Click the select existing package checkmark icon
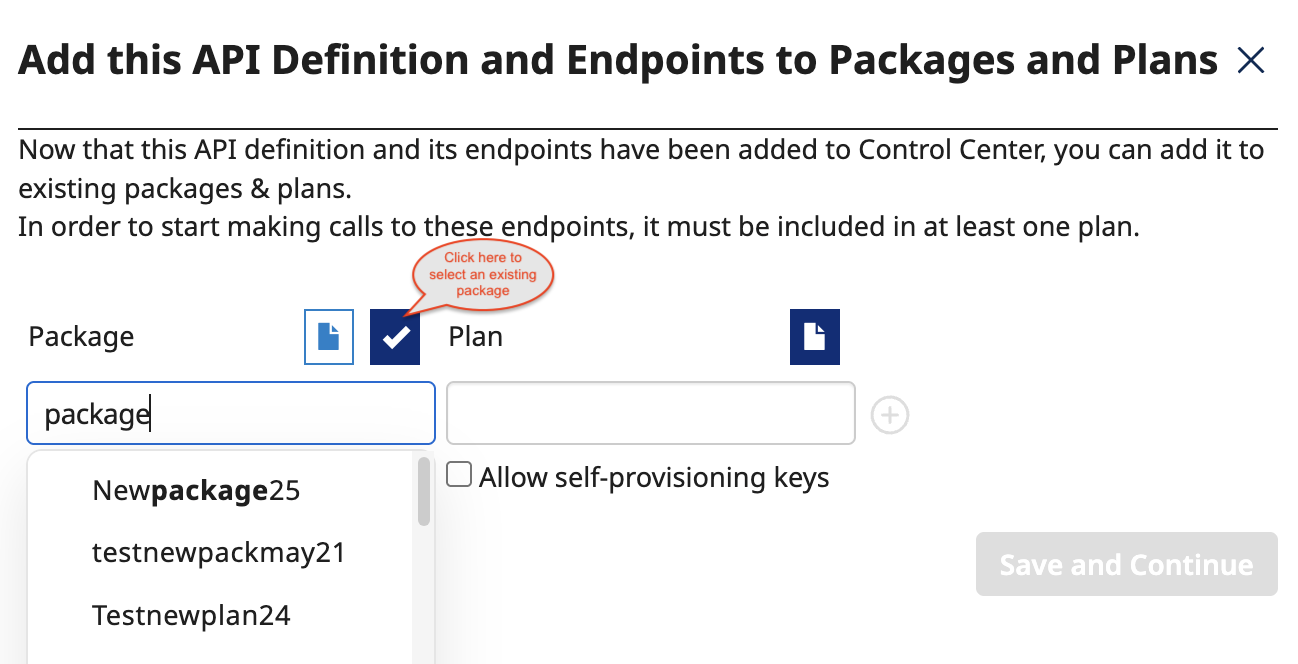This screenshot has width=1298, height=664. [x=395, y=337]
